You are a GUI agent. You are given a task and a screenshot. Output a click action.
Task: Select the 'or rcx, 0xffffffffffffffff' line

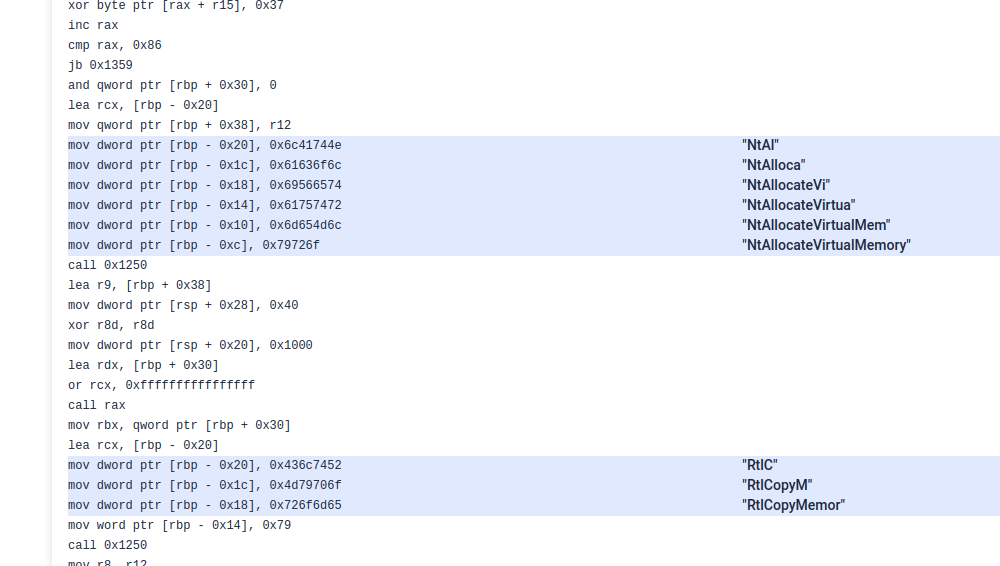161,385
